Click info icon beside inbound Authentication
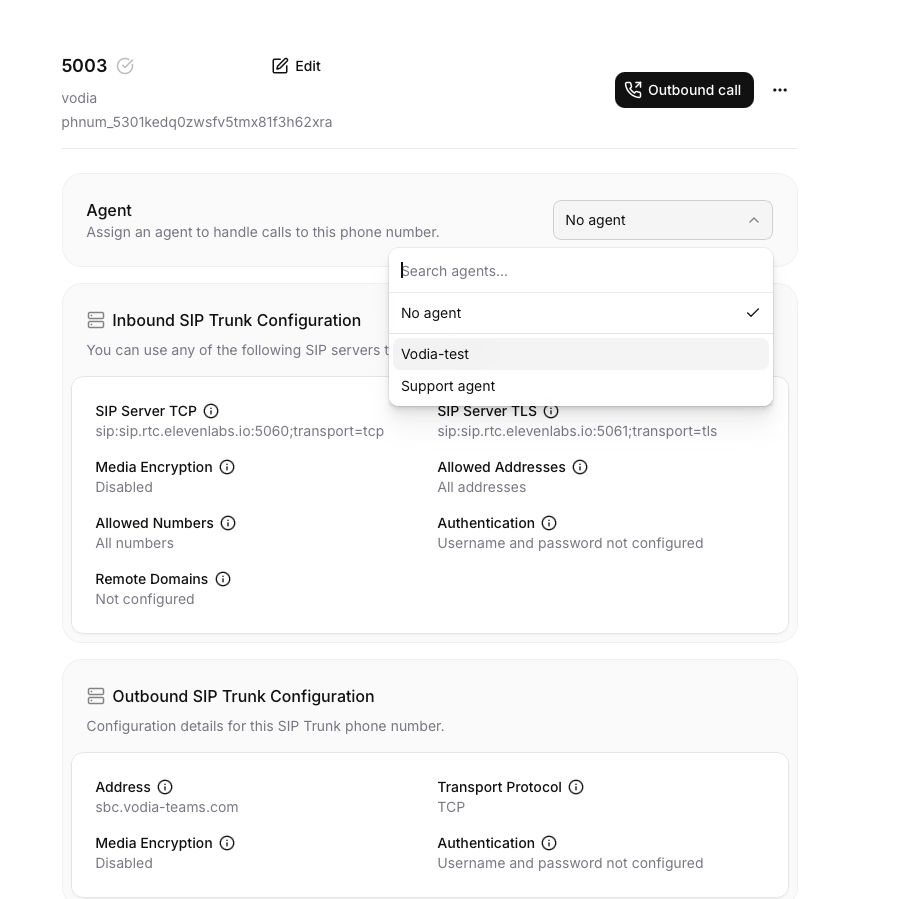This screenshot has width=923, height=899. (549, 523)
